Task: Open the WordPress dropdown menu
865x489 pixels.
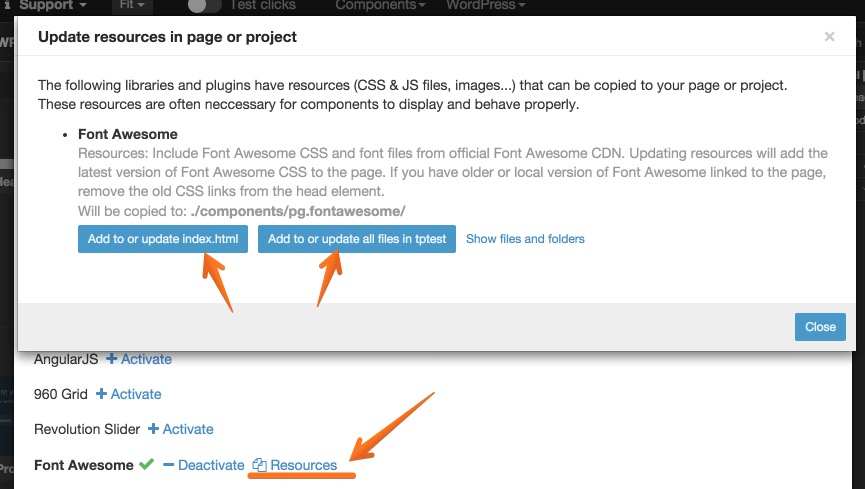Action: coord(485,6)
